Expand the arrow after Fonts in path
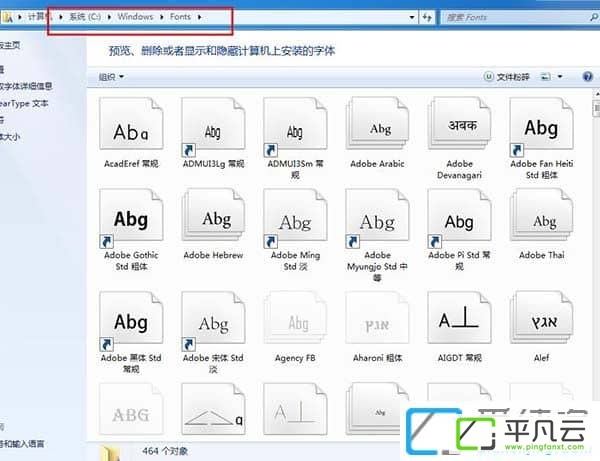600x461 pixels. (x=199, y=17)
